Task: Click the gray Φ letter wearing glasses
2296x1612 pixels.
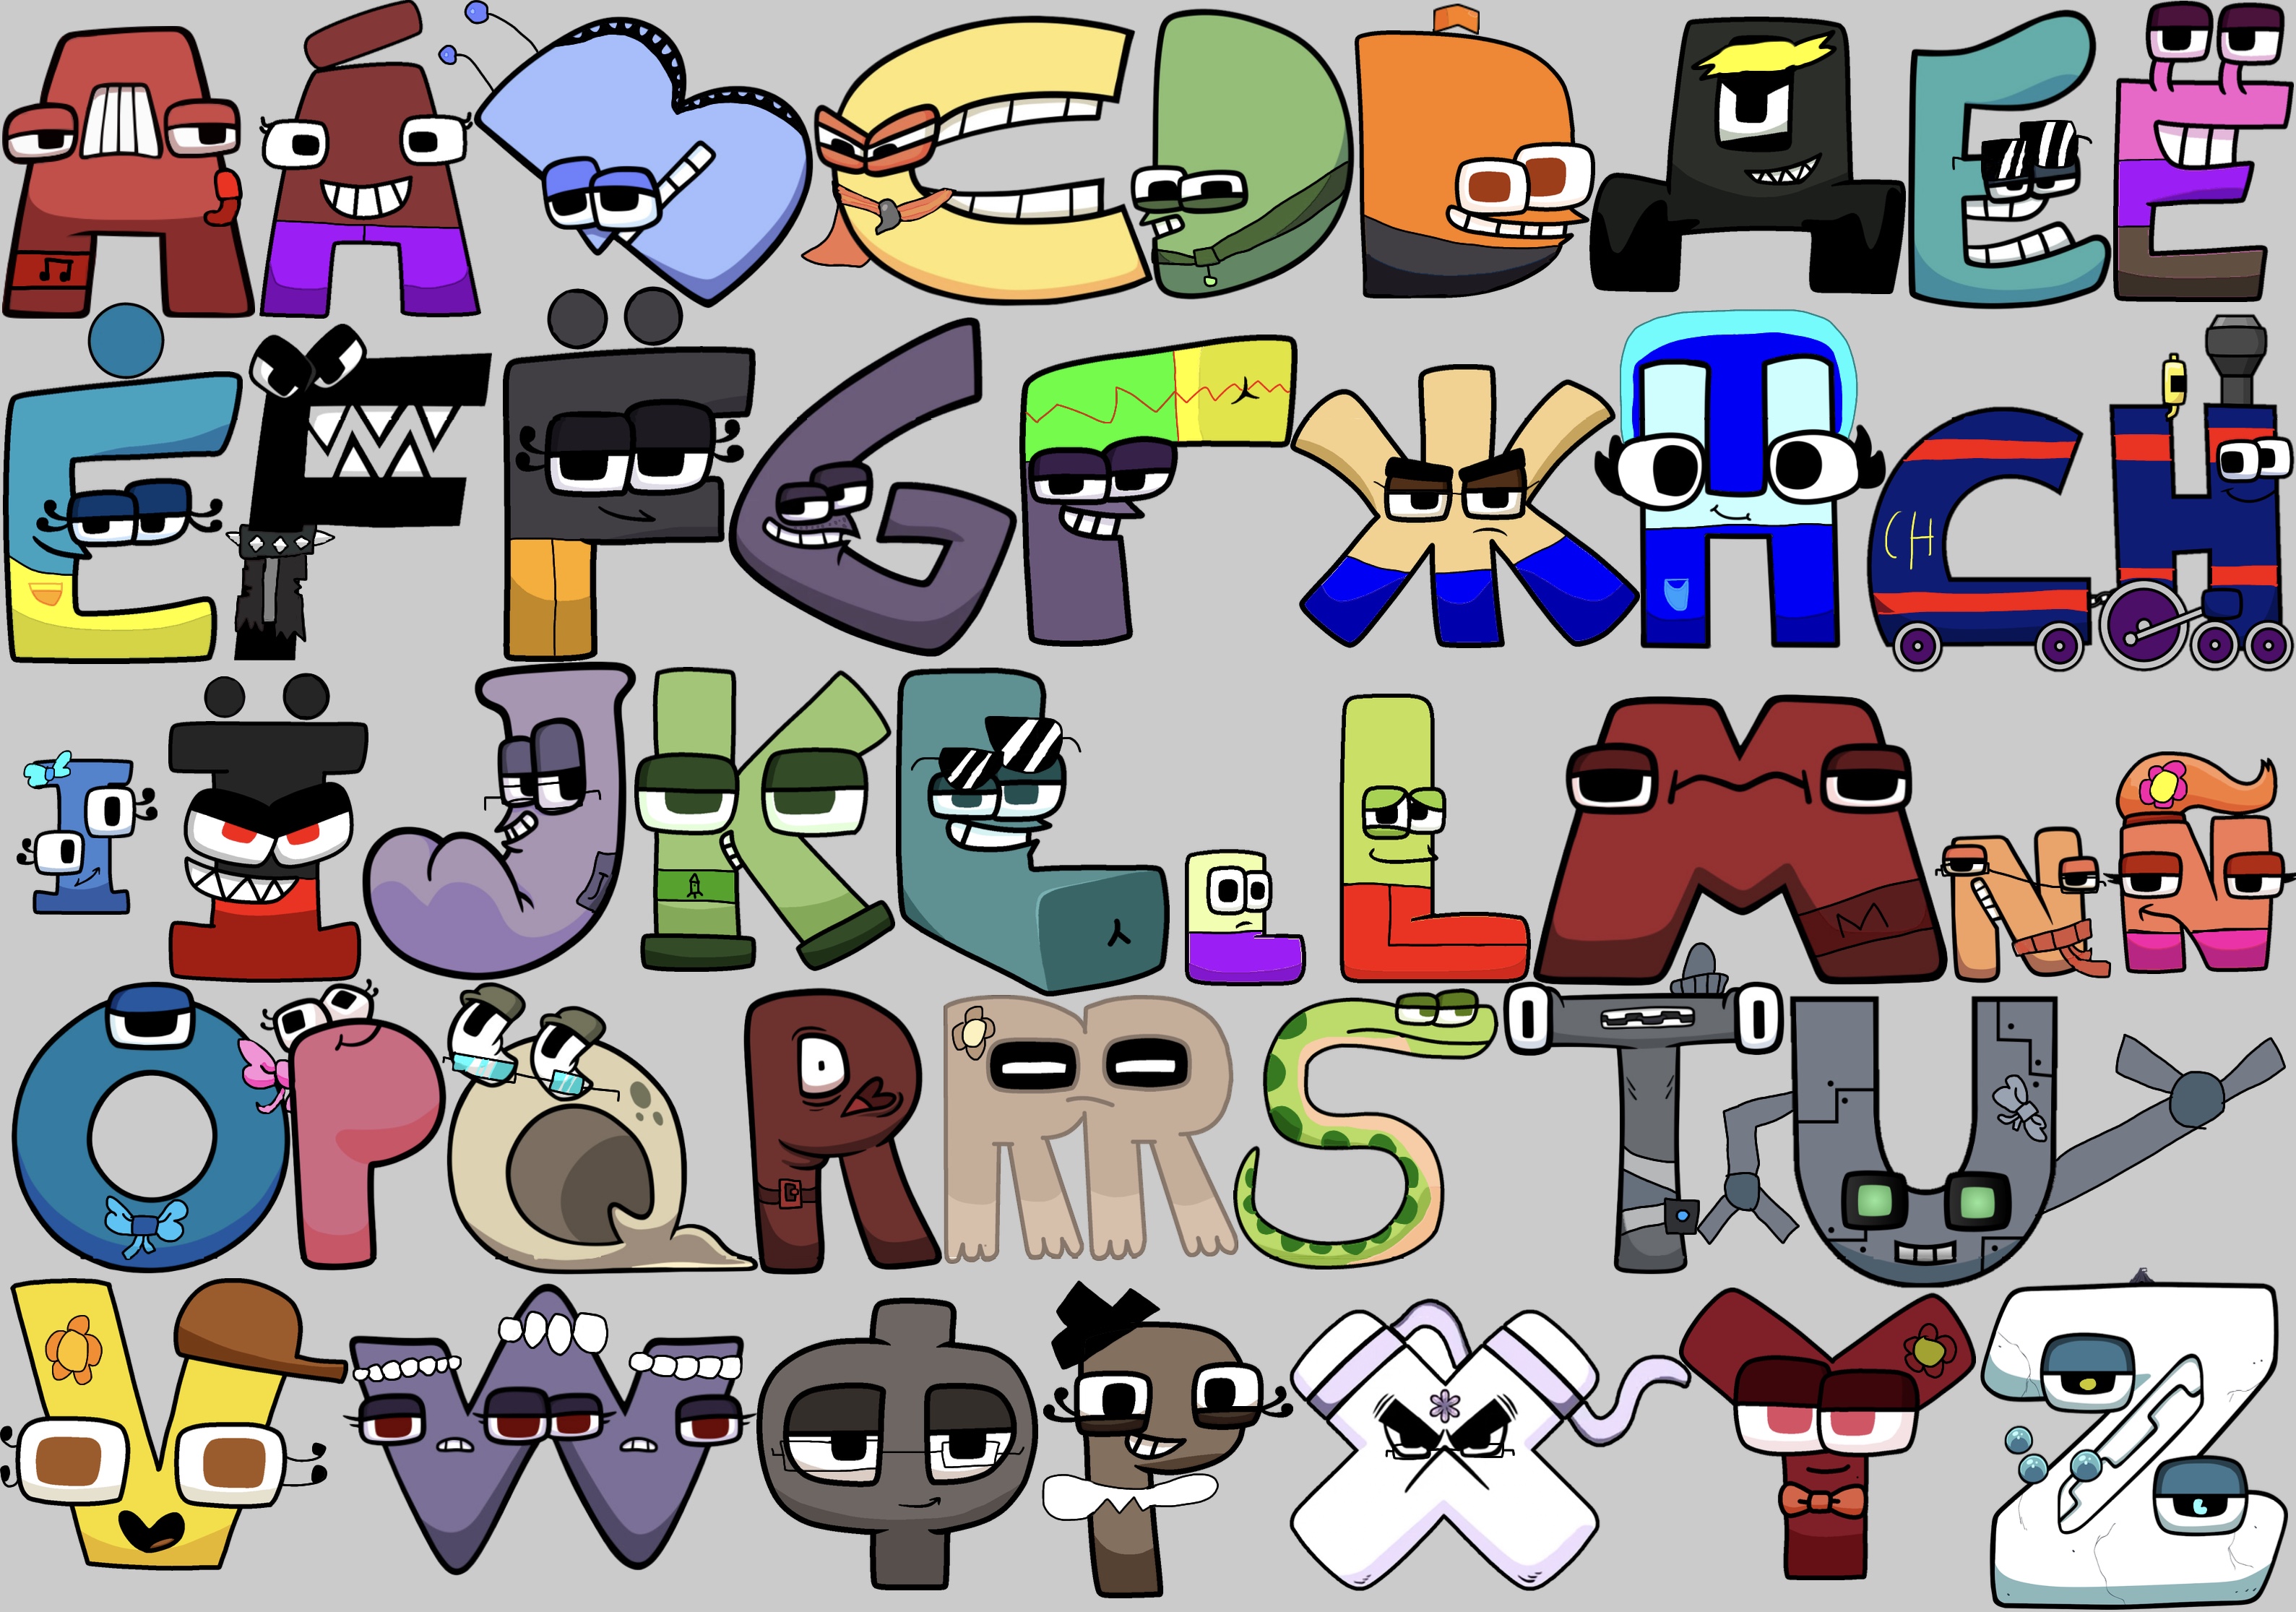Action: coord(897,1445)
